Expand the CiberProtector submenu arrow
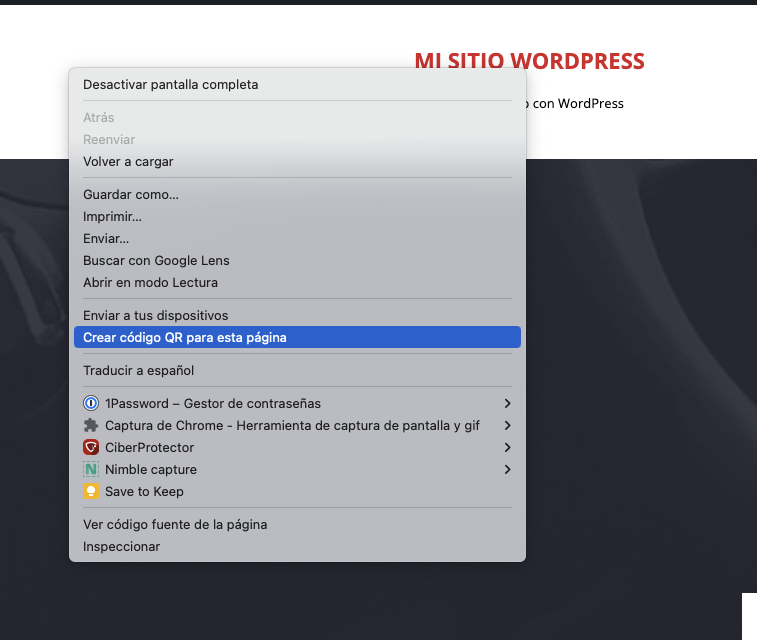757x640 pixels. pyautogui.click(x=507, y=447)
